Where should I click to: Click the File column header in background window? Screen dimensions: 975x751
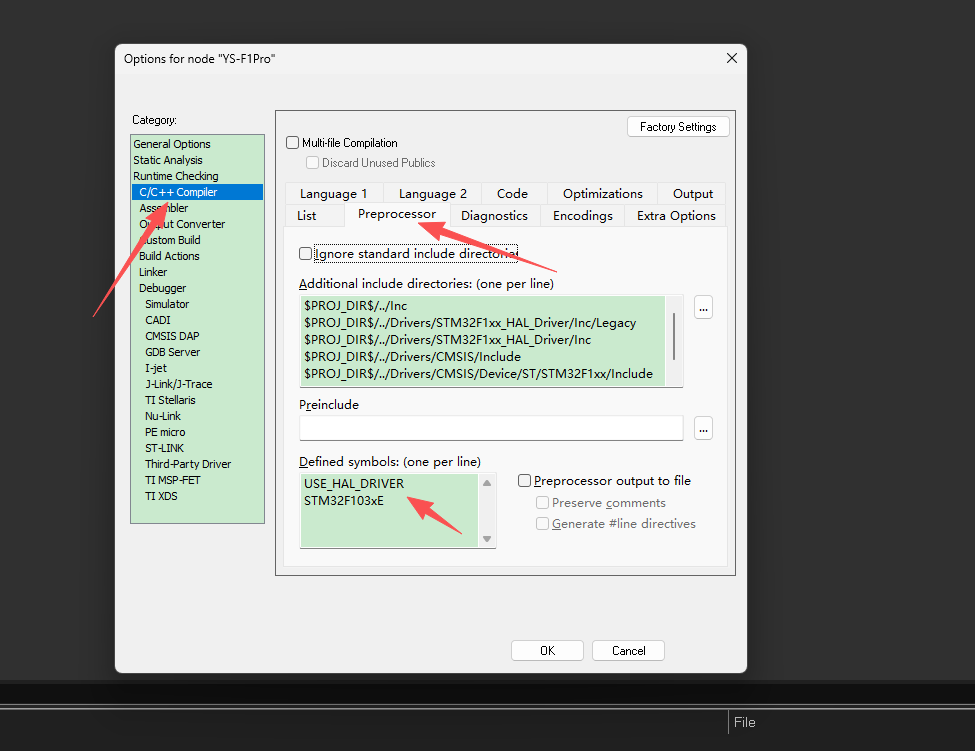(x=744, y=722)
